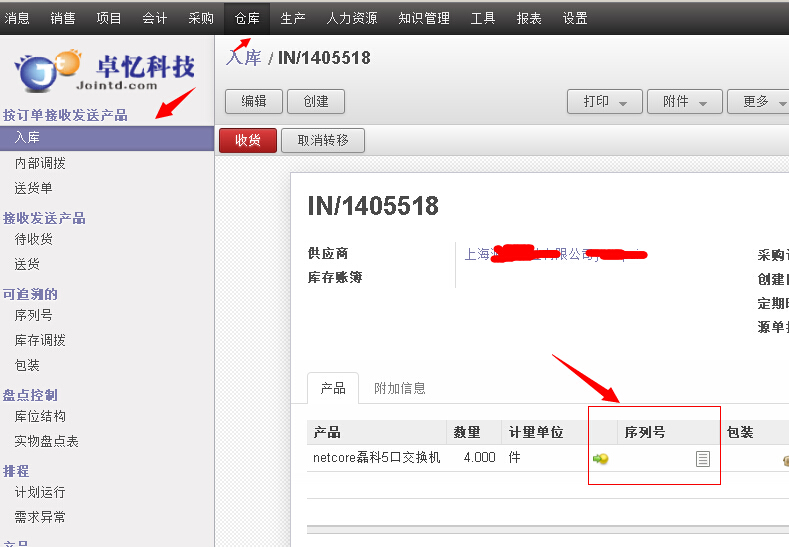Click the split serial number arrow icon
The width and height of the screenshot is (789, 547).
pyautogui.click(x=601, y=459)
